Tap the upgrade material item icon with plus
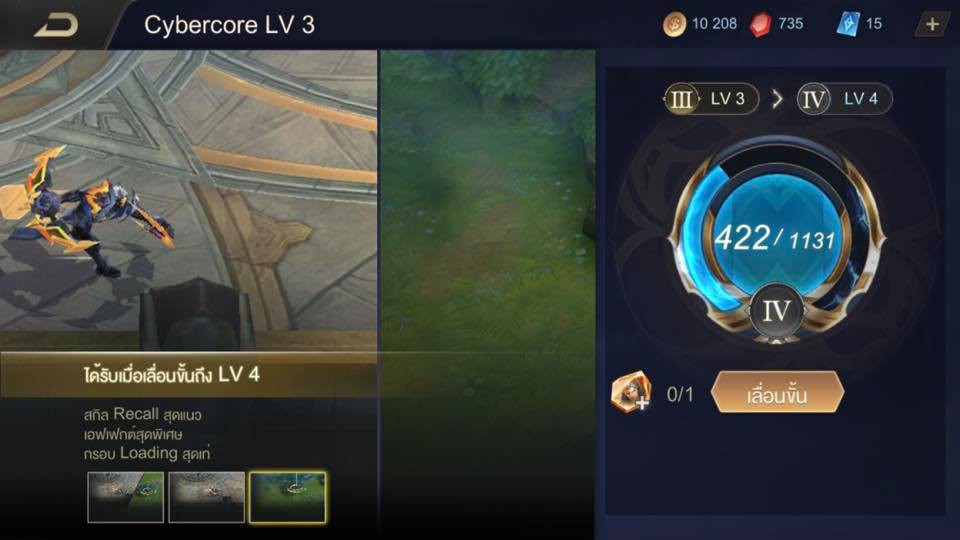Screen dimensions: 960x540 (x=631, y=392)
